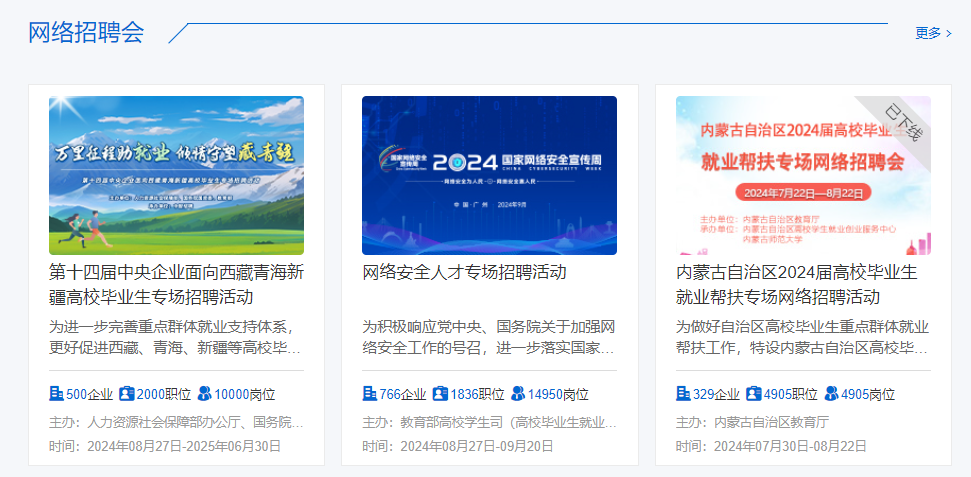Click date 2024年08月27日-2025年06月30日
This screenshot has width=971, height=477.
(185, 446)
